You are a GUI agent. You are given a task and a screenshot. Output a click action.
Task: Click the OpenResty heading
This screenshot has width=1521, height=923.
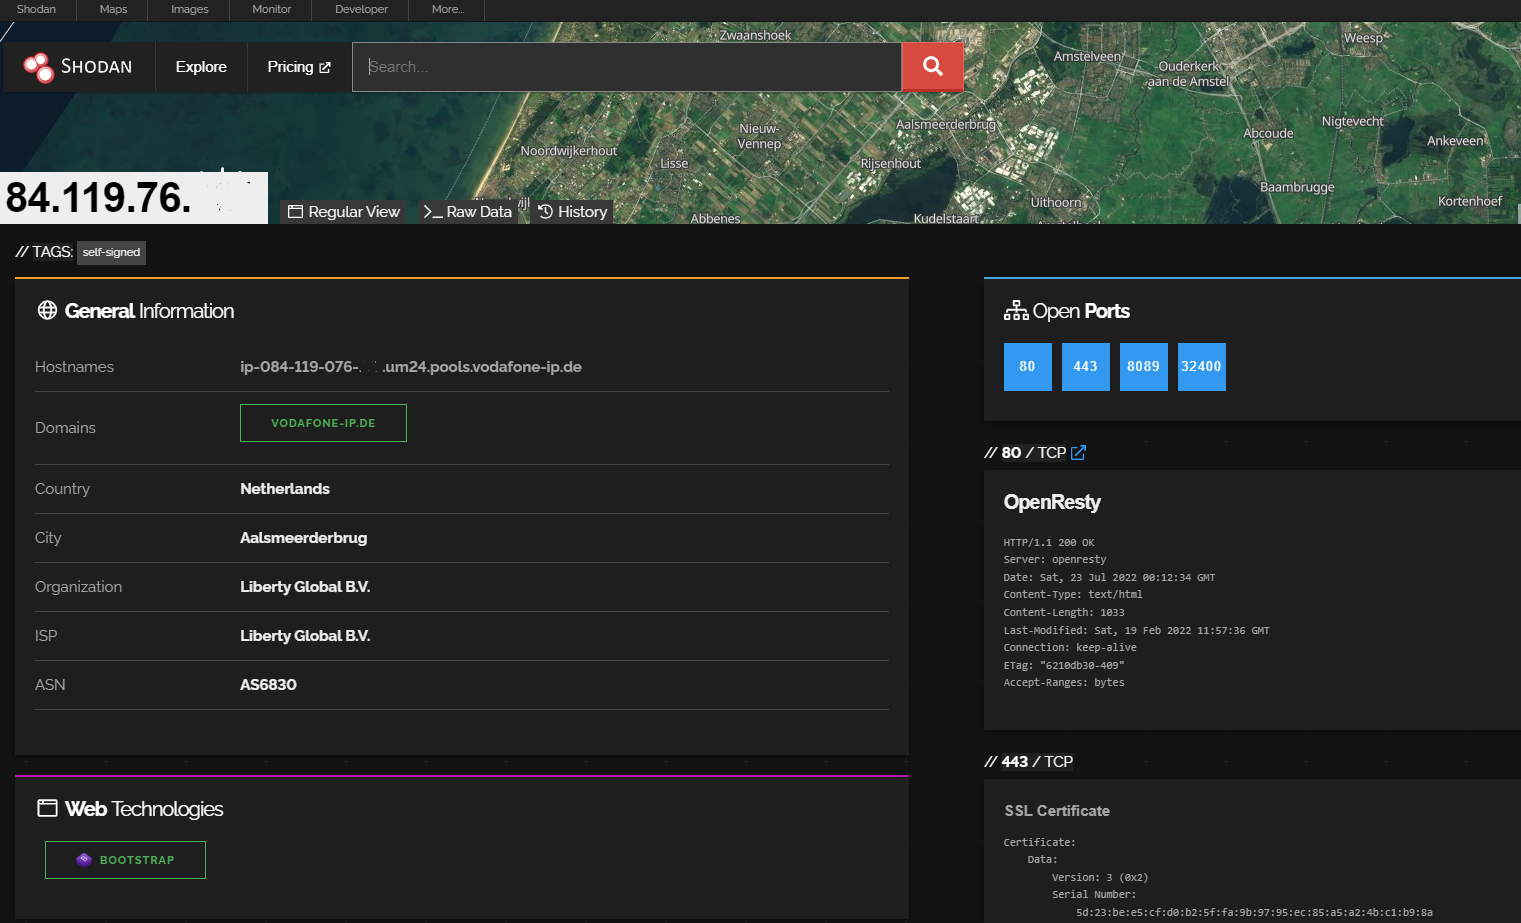click(1052, 502)
